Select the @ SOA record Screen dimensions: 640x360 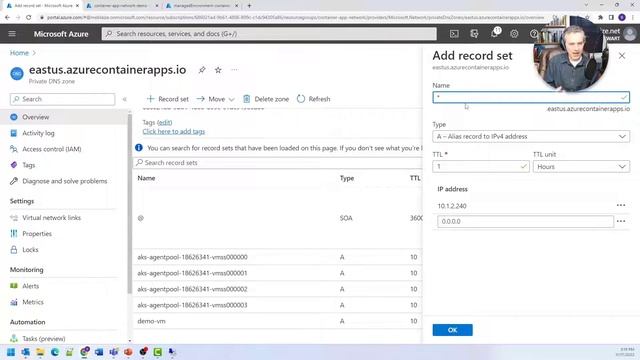coord(141,218)
